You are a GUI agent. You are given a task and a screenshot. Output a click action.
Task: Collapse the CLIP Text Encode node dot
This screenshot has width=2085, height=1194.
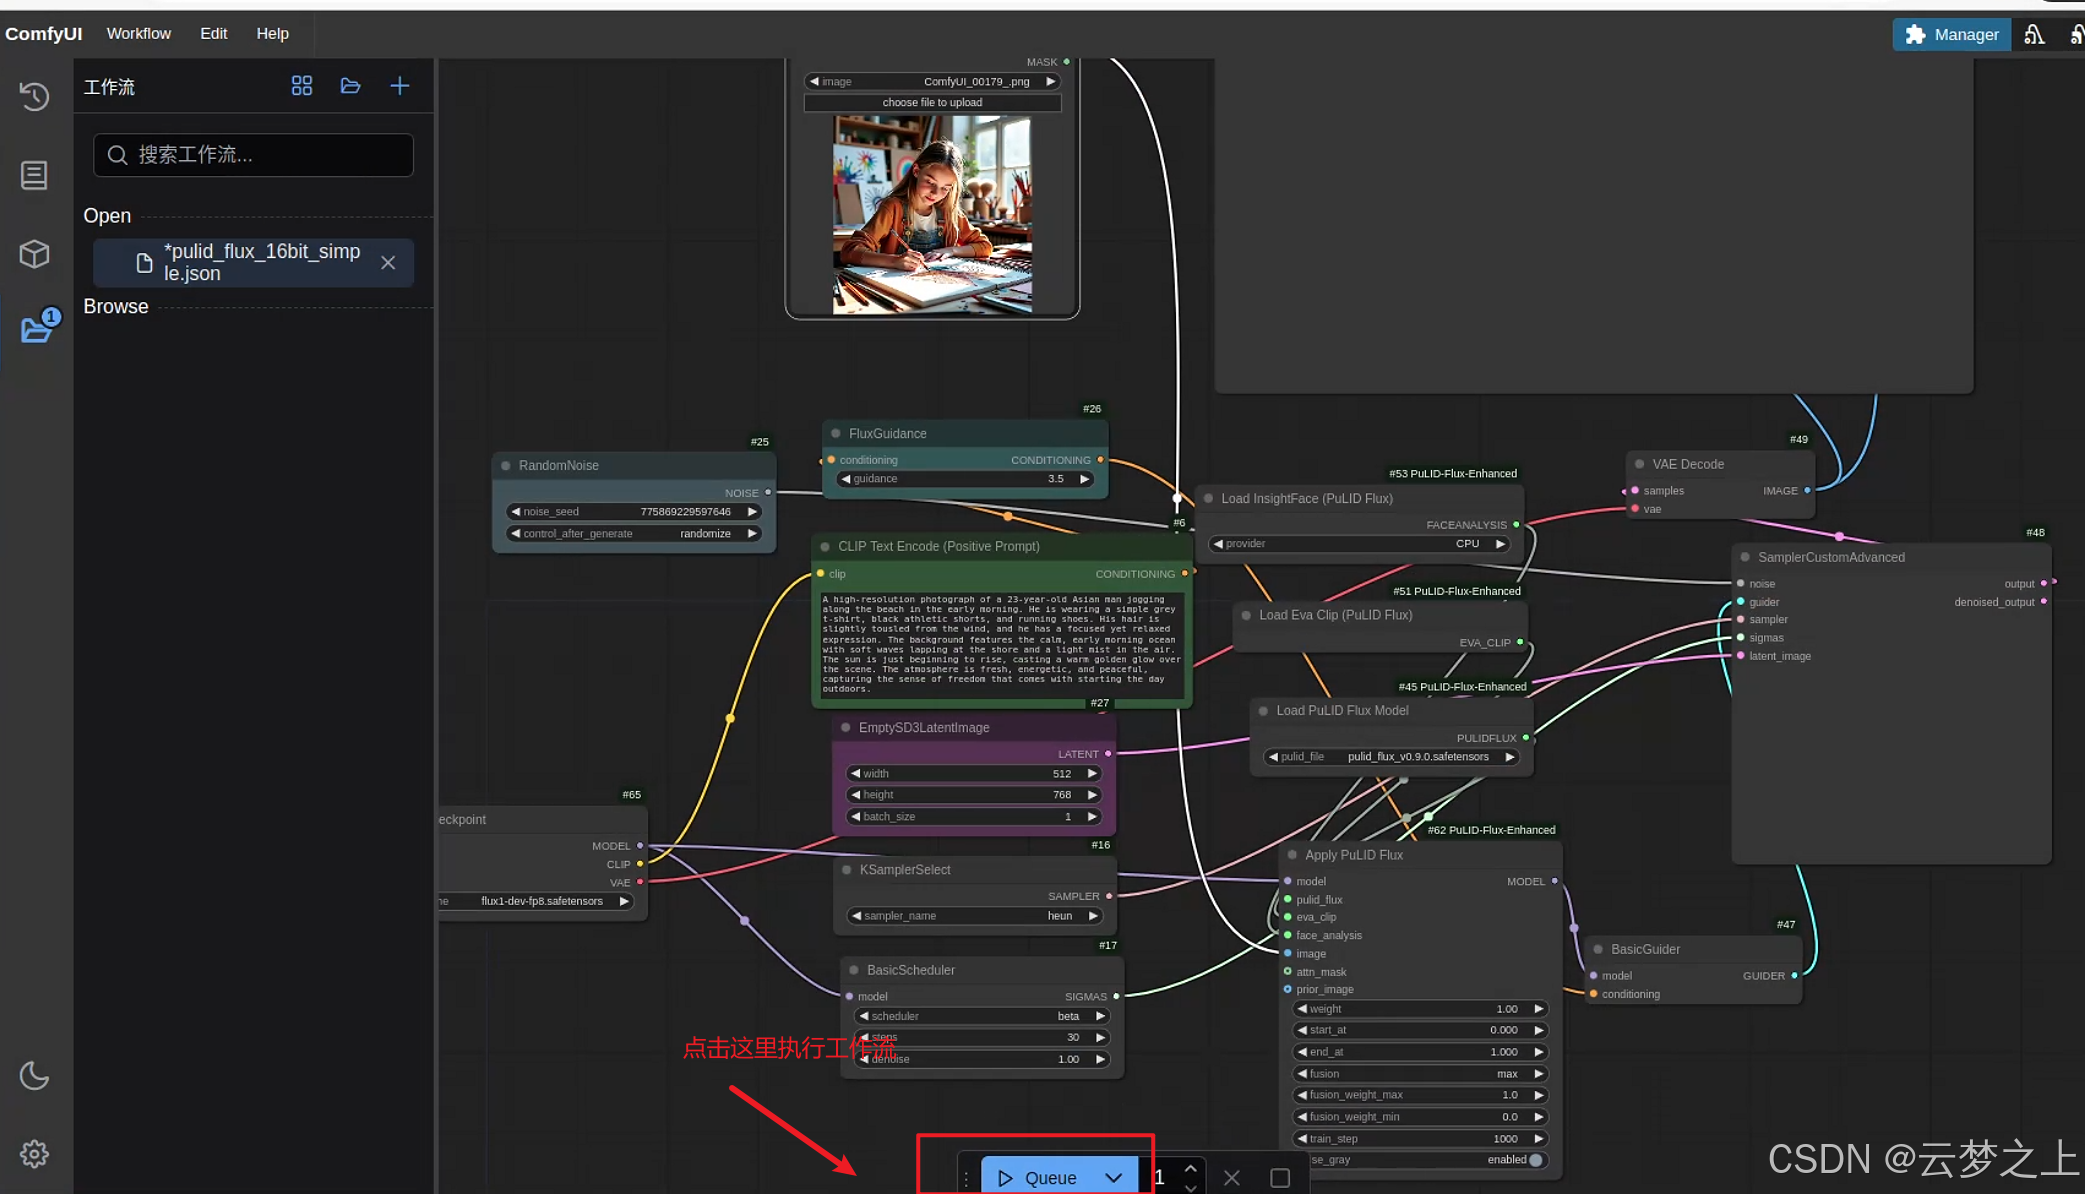pos(825,547)
